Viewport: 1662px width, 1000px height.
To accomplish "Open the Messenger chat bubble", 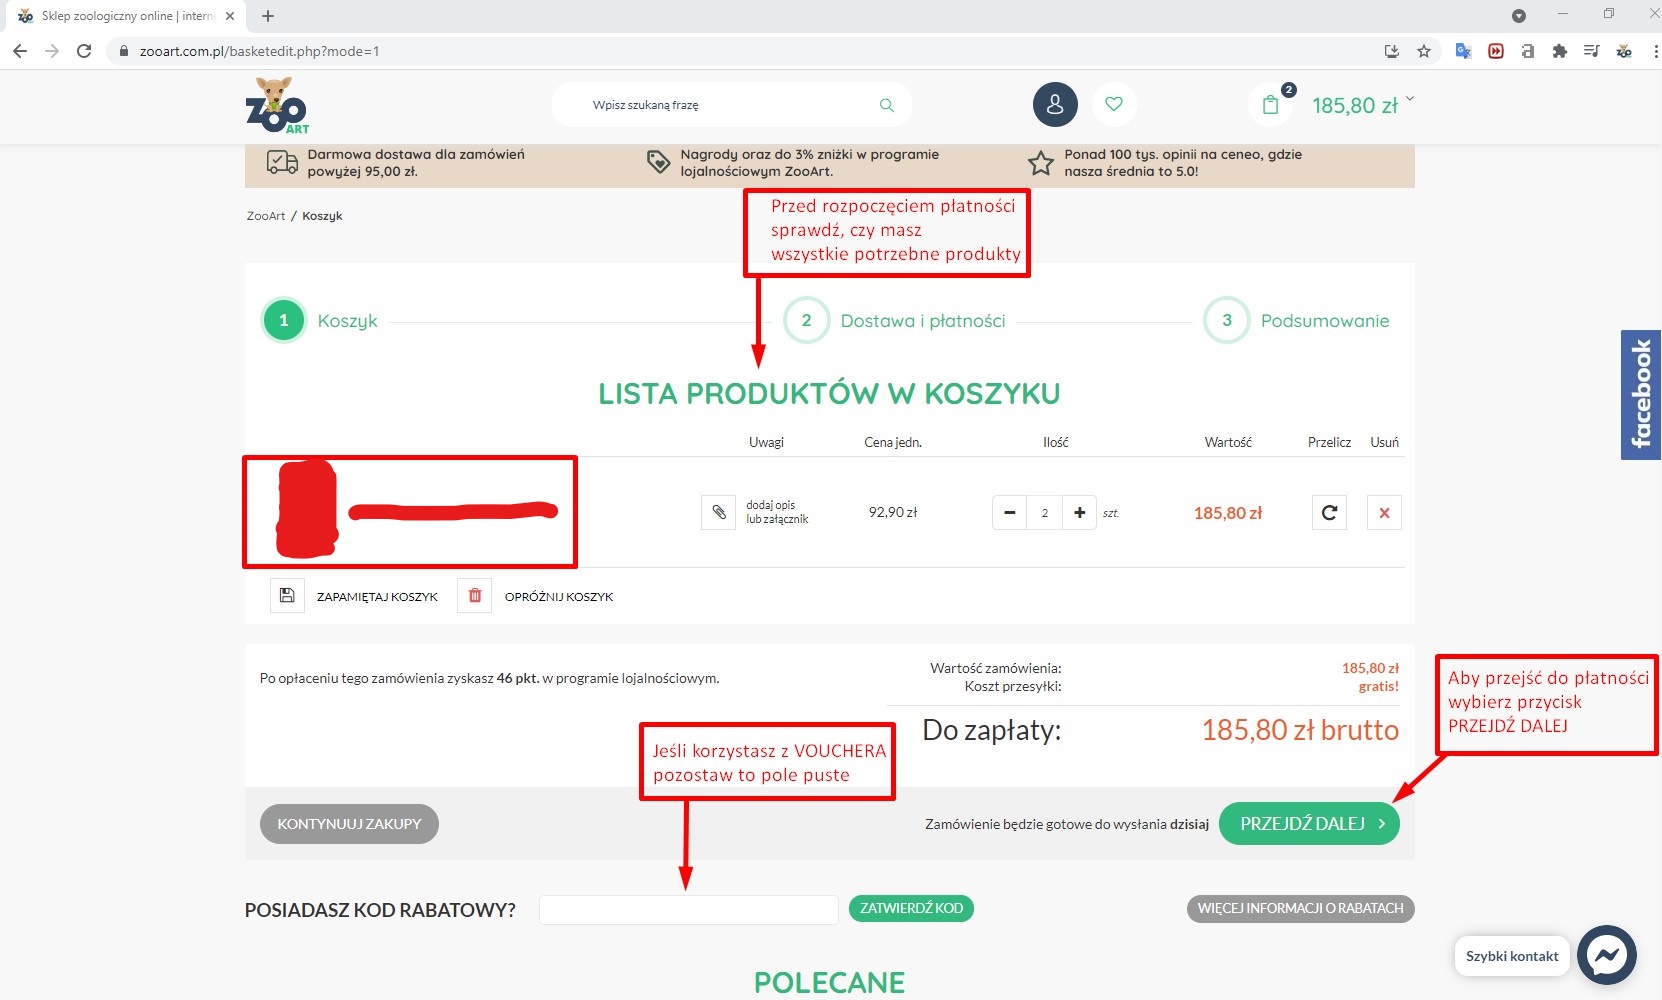I will pos(1606,955).
